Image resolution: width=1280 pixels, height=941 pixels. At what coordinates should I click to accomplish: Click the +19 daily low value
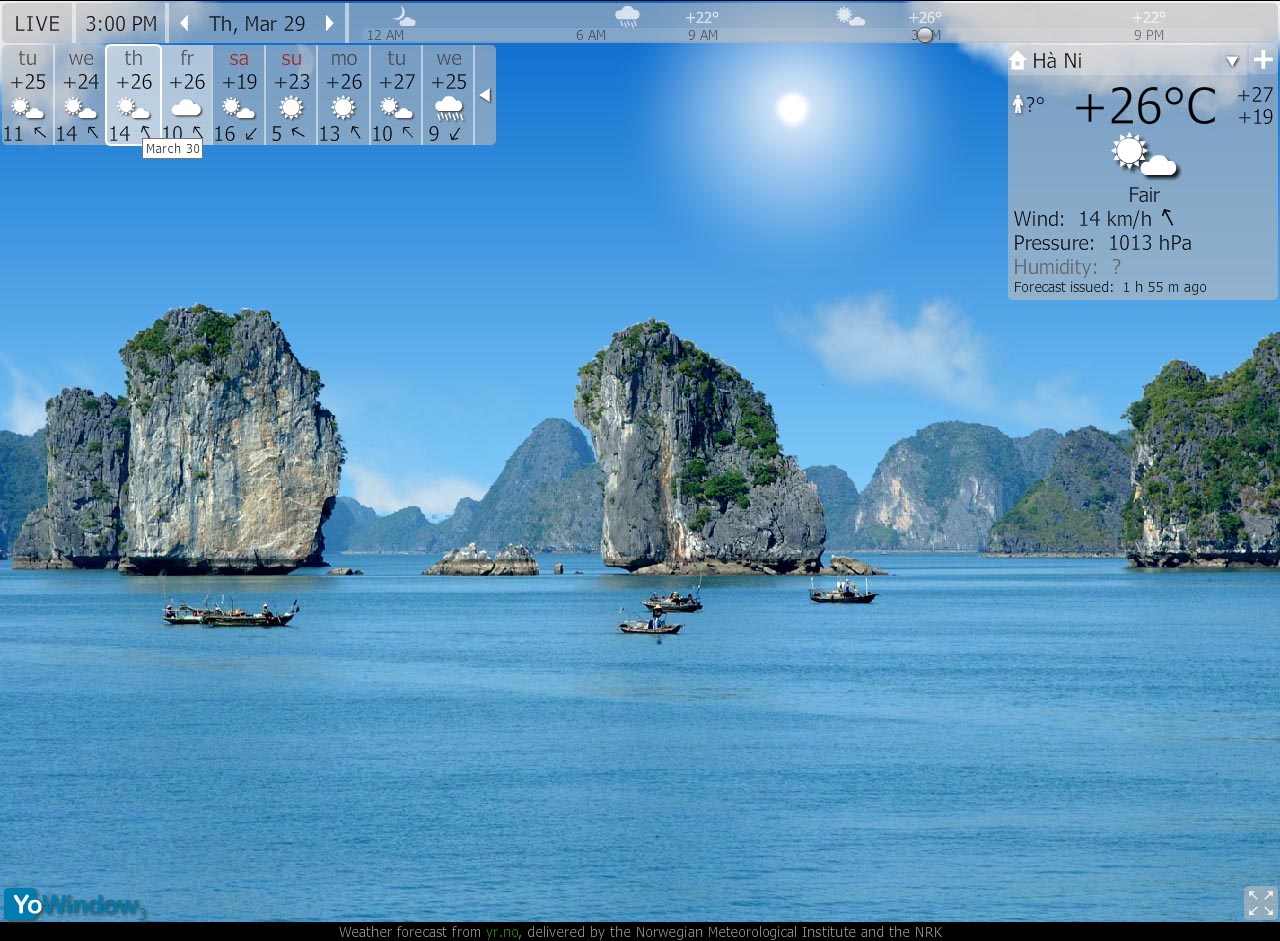1255,117
